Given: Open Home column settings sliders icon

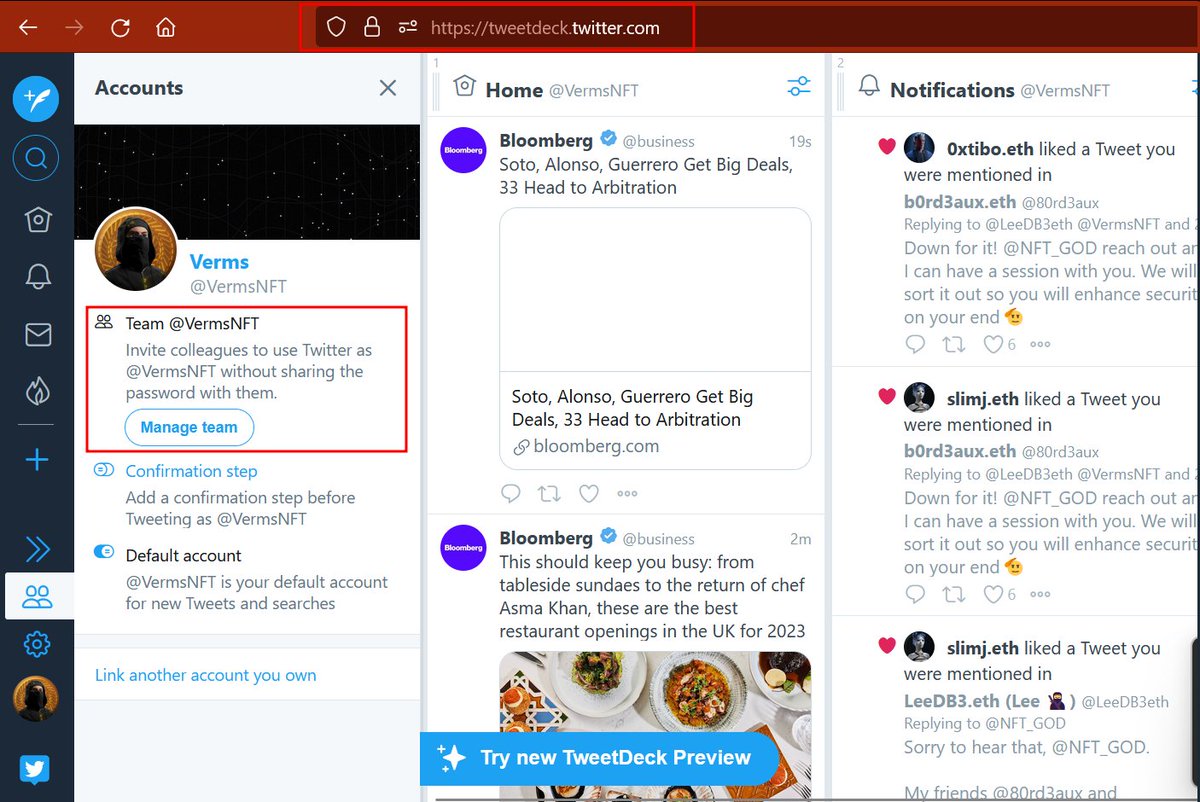Looking at the screenshot, I should tap(799, 87).
